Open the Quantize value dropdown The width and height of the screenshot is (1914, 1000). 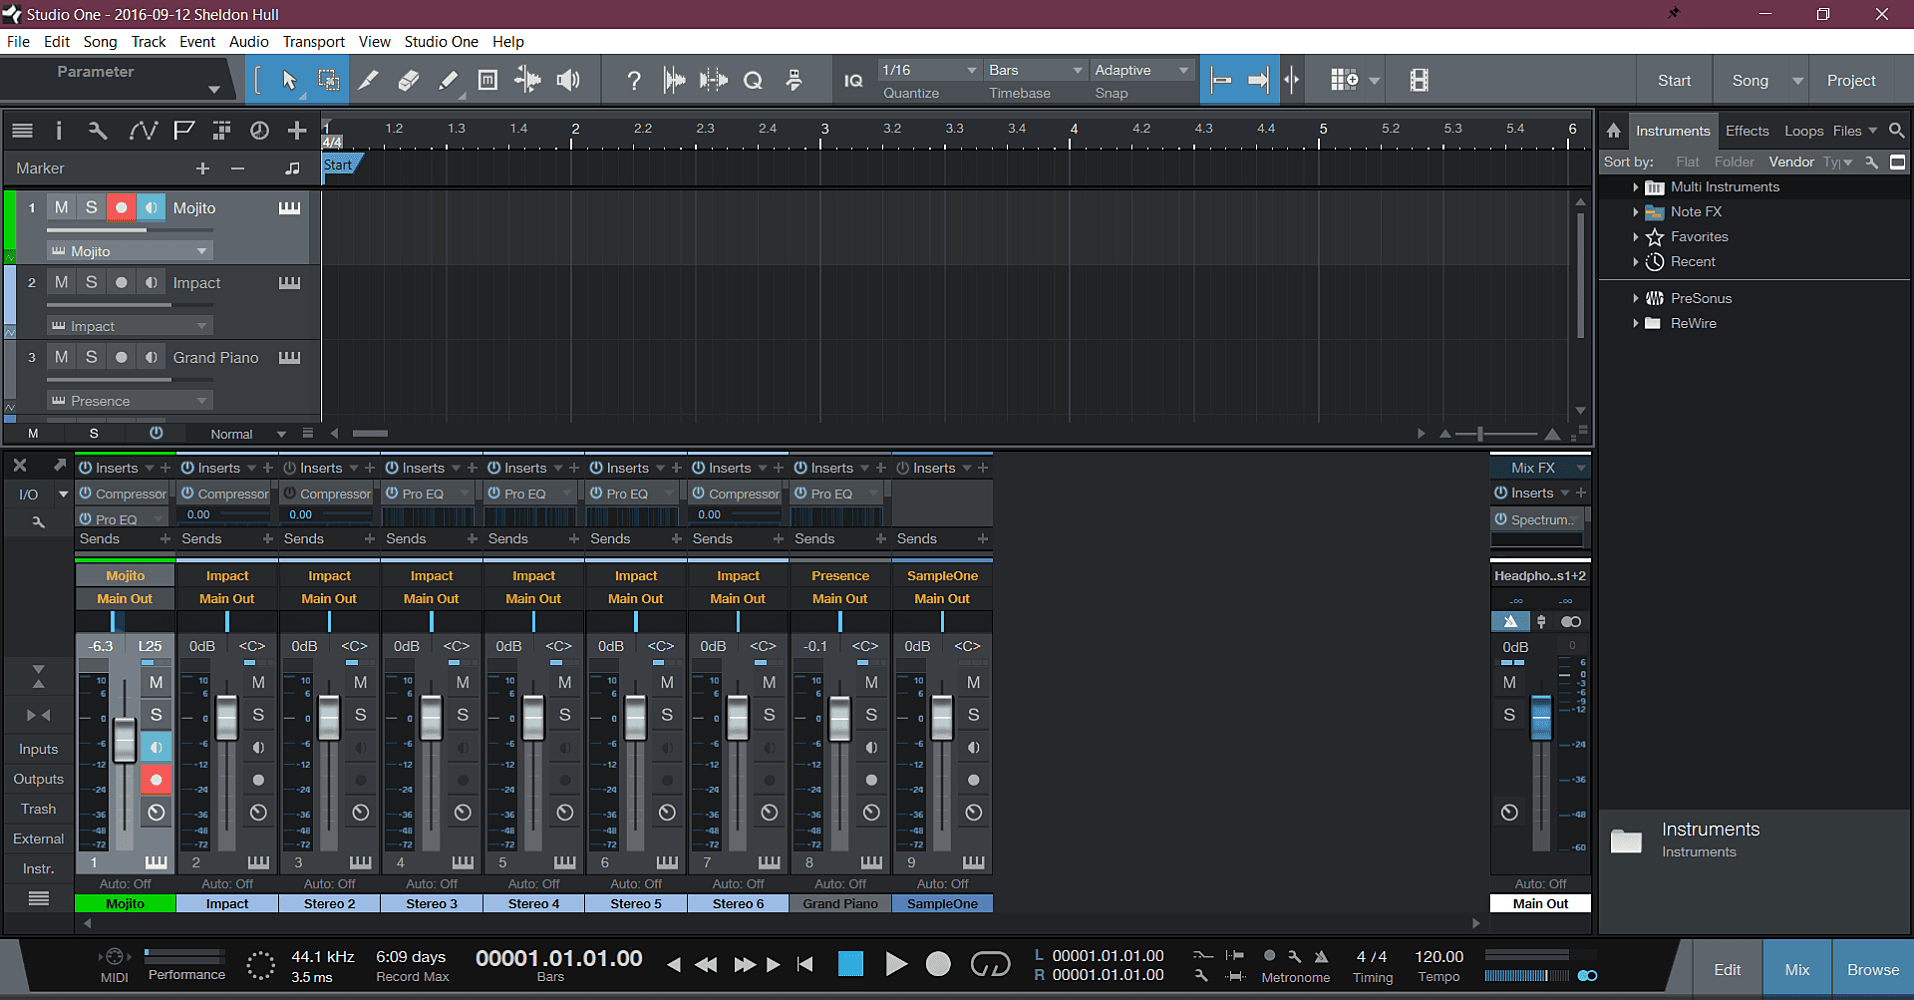(x=929, y=70)
